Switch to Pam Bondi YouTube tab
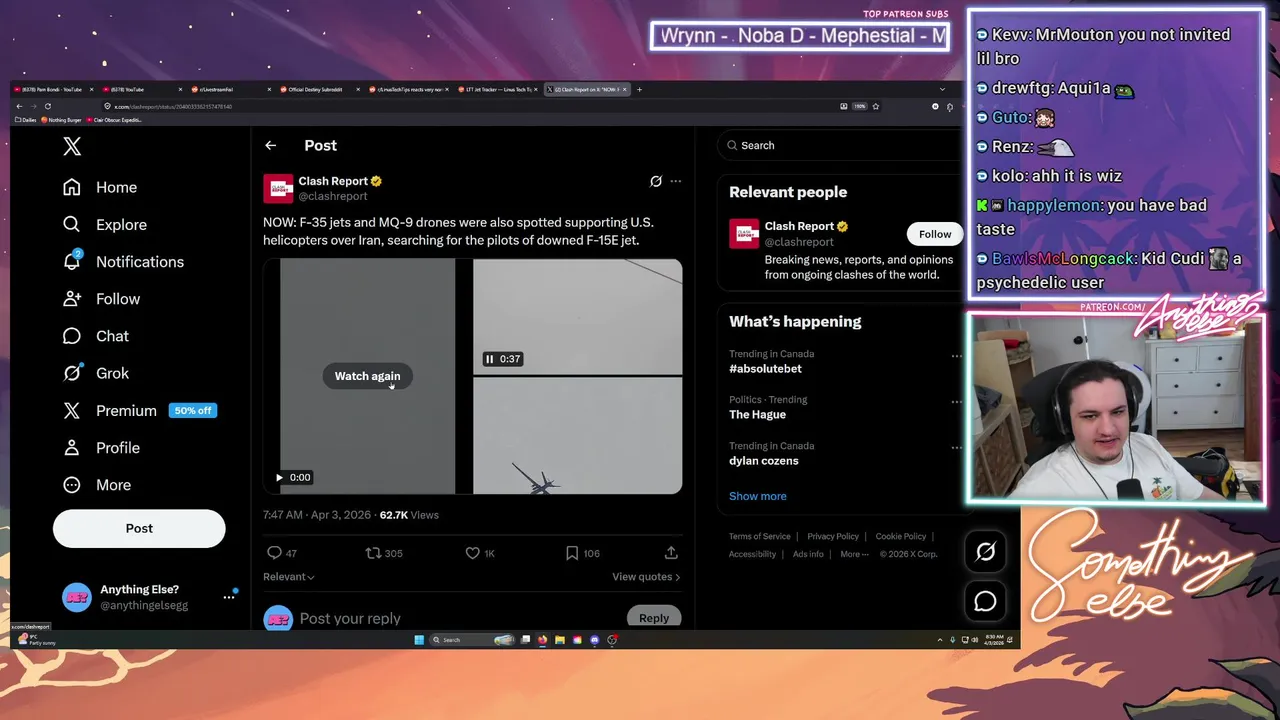1280x720 pixels. pos(52,89)
